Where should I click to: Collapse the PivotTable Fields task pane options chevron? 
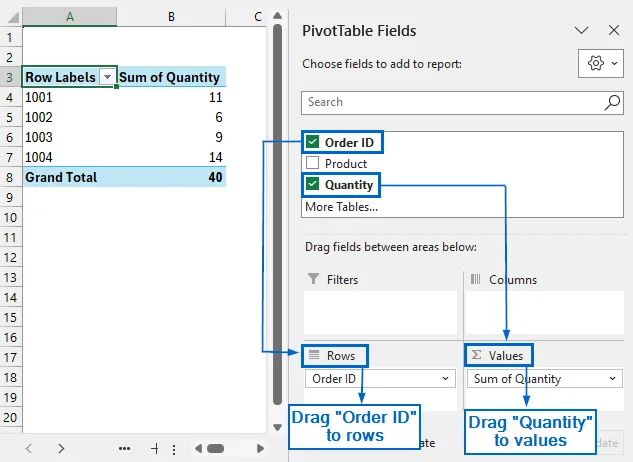[x=581, y=30]
